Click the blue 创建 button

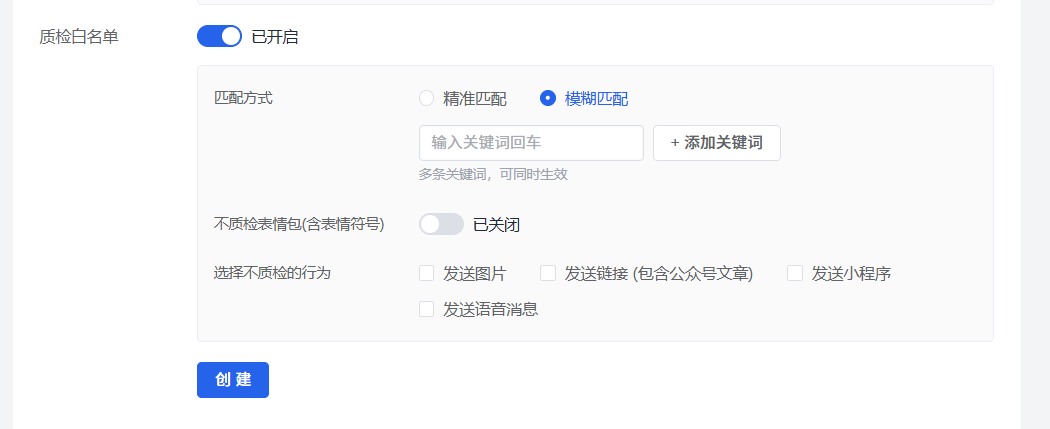[x=233, y=379]
